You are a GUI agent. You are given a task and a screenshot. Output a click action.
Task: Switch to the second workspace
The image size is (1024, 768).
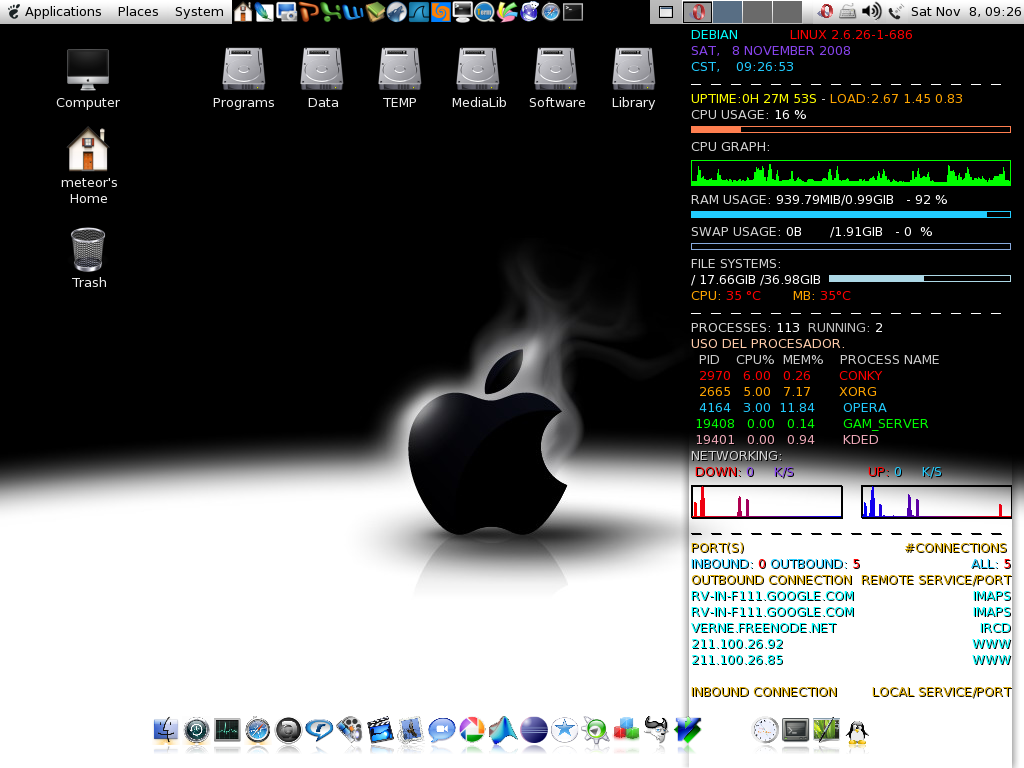pyautogui.click(x=727, y=12)
